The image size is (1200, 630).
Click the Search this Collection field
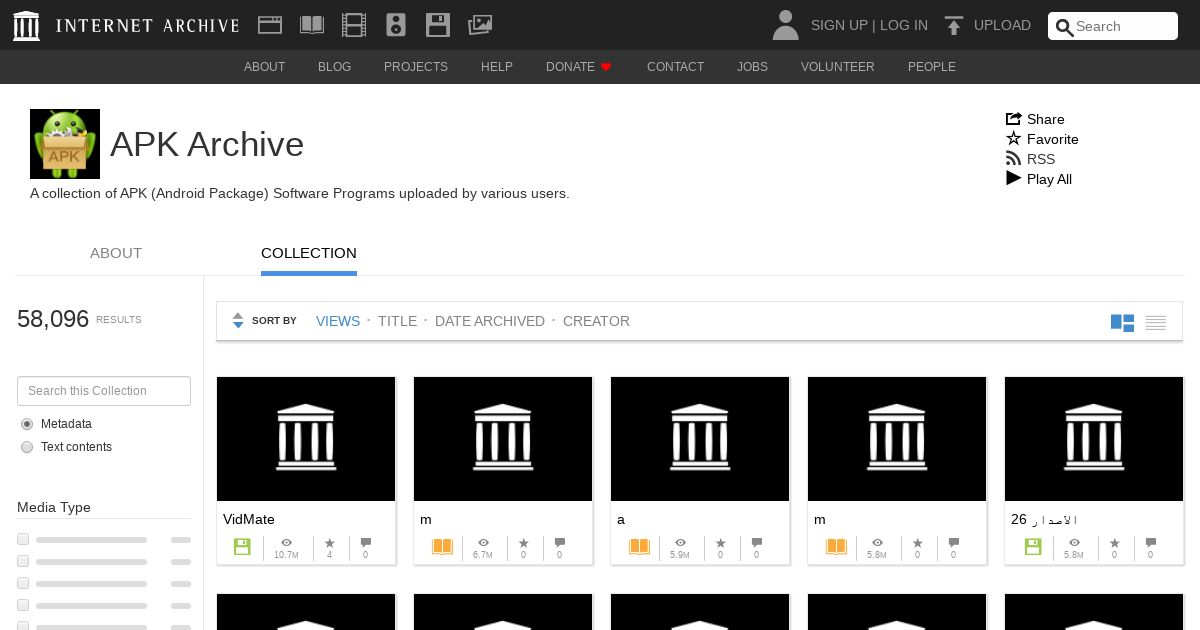104,391
